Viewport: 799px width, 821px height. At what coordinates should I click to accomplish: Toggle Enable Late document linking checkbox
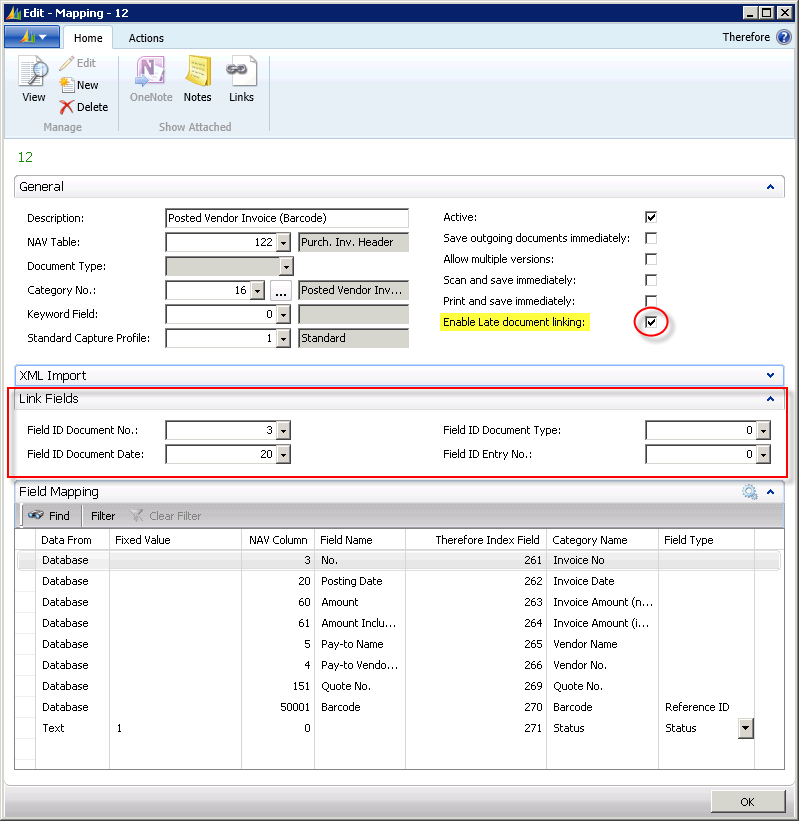(651, 322)
